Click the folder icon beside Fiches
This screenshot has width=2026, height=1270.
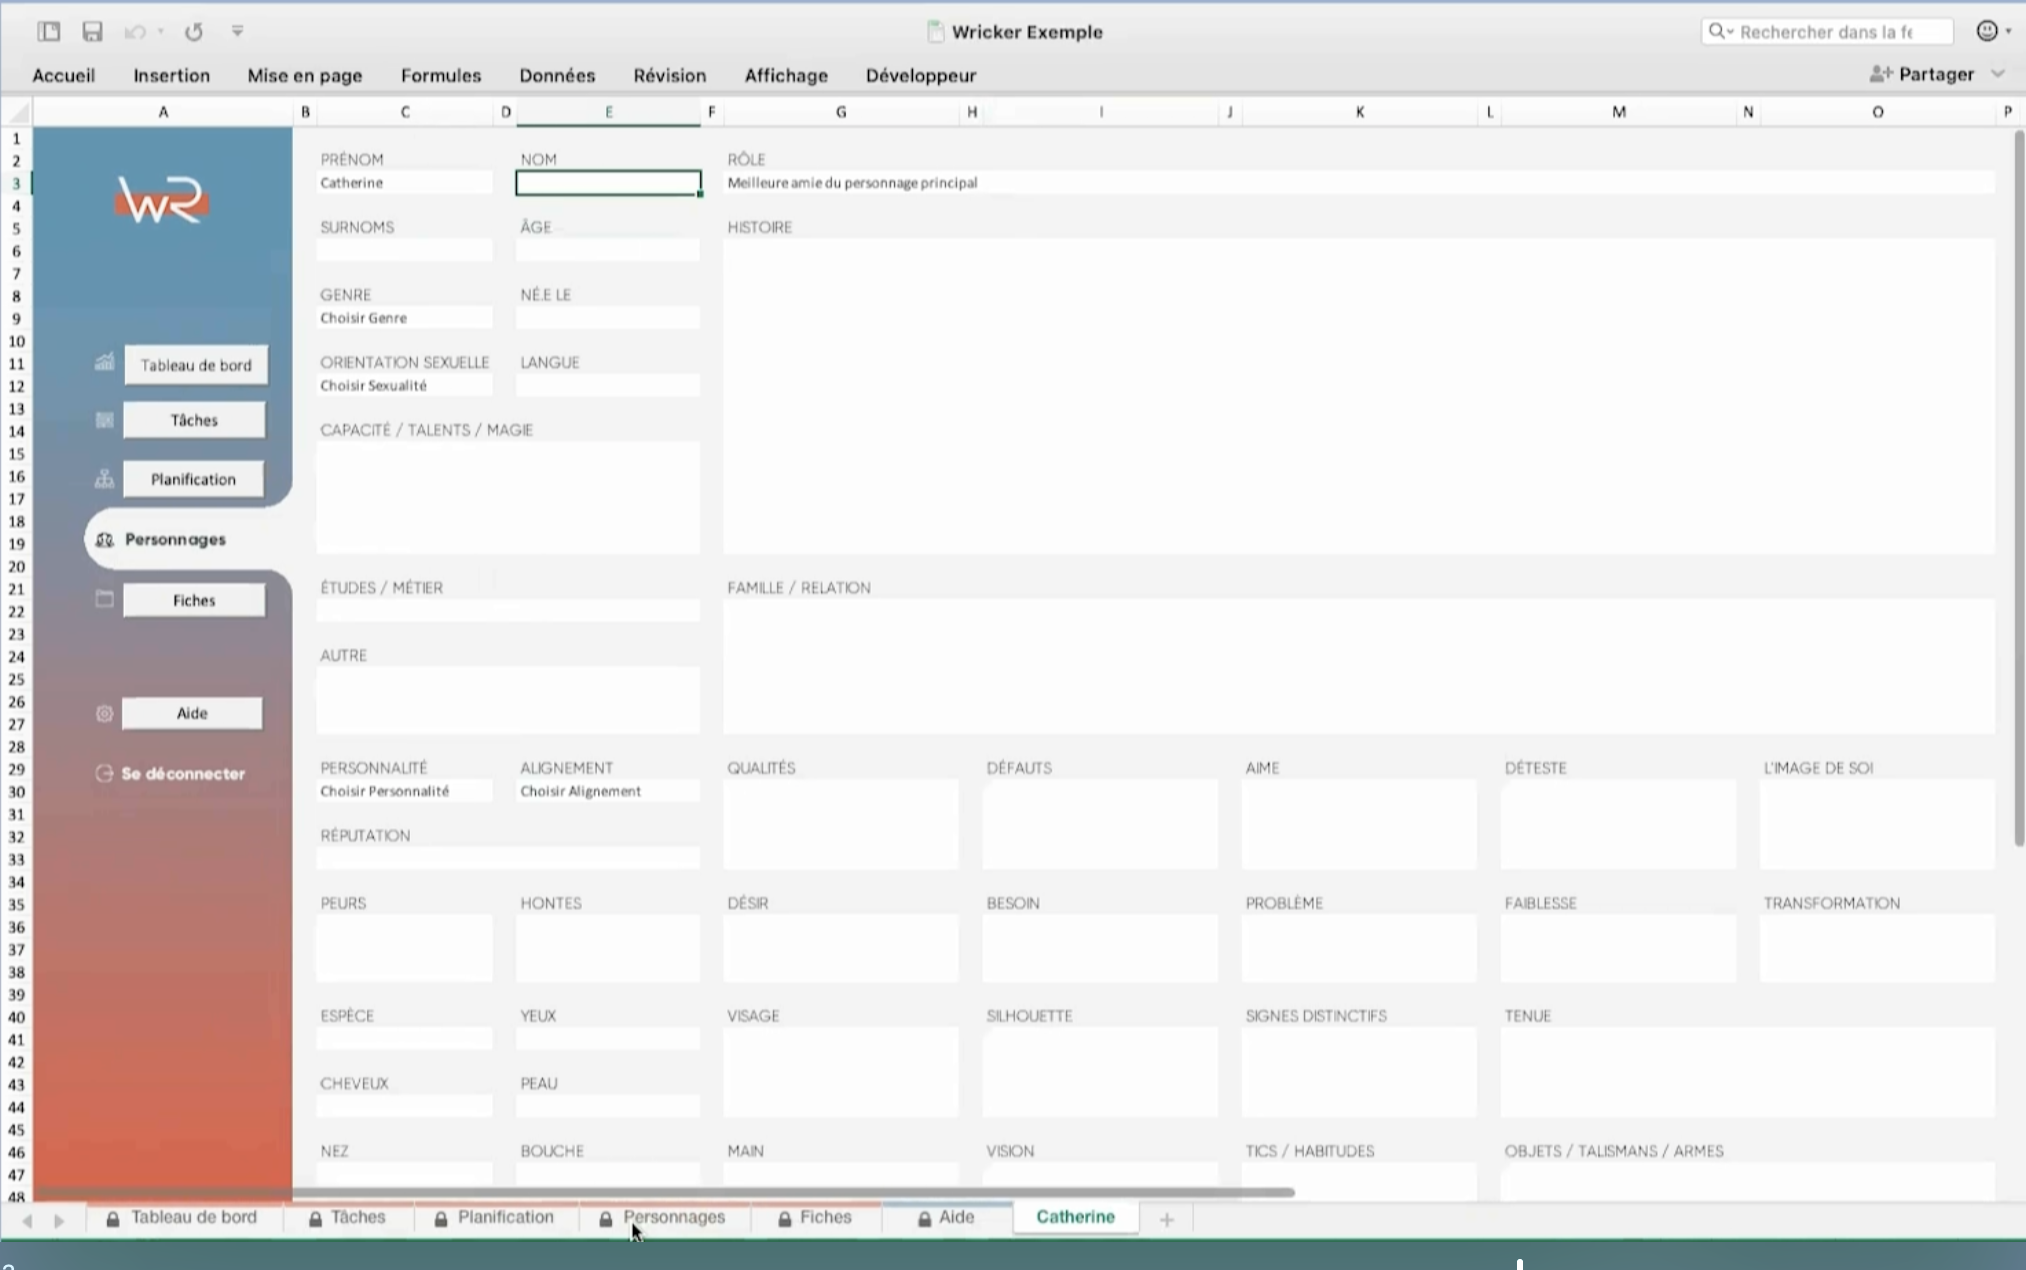[104, 599]
